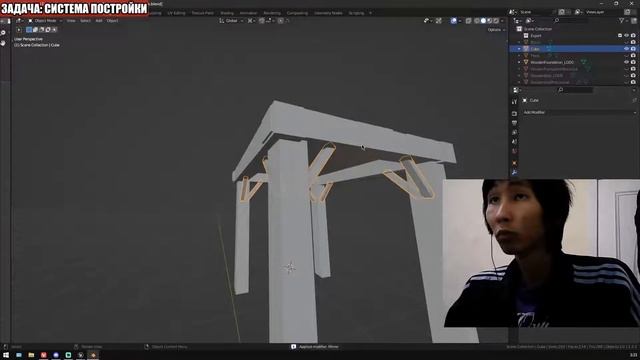Choose the invert-selection mode icon
The height and width of the screenshot is (360, 640).
pos(48,29)
